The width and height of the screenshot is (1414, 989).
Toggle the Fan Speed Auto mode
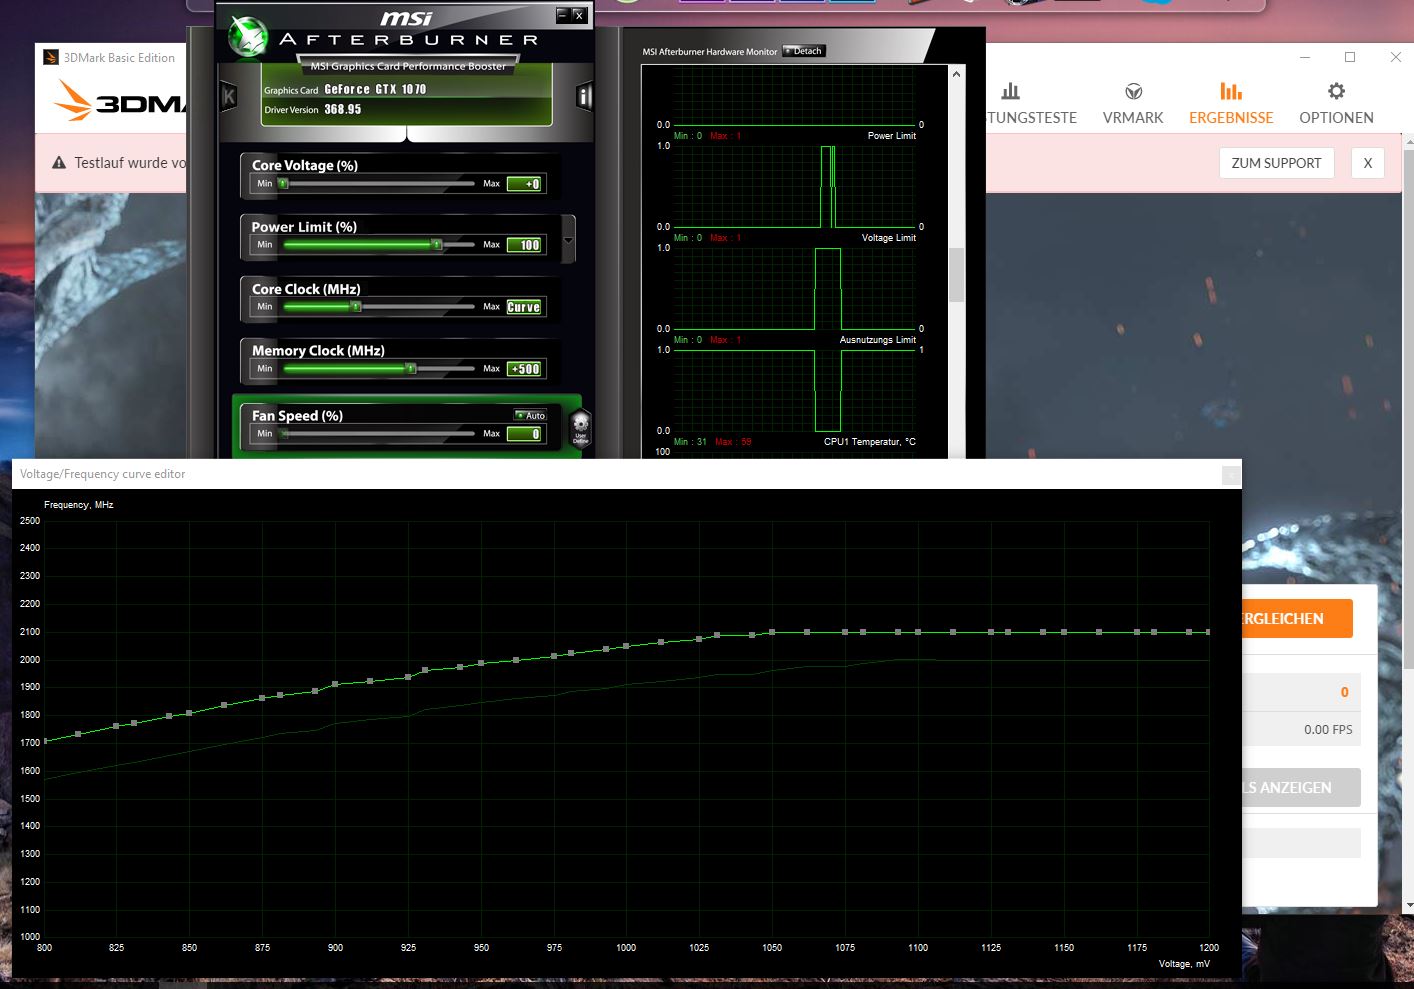pos(530,415)
